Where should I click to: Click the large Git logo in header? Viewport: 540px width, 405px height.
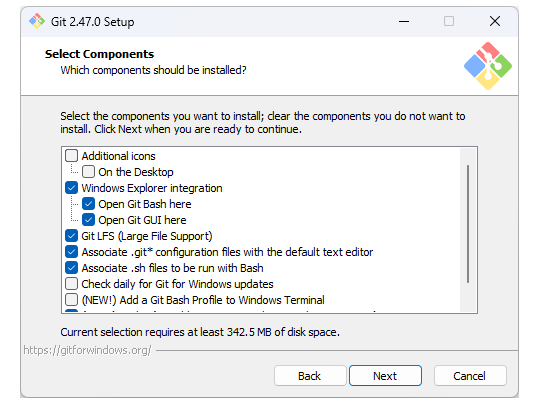pyautogui.click(x=488, y=66)
